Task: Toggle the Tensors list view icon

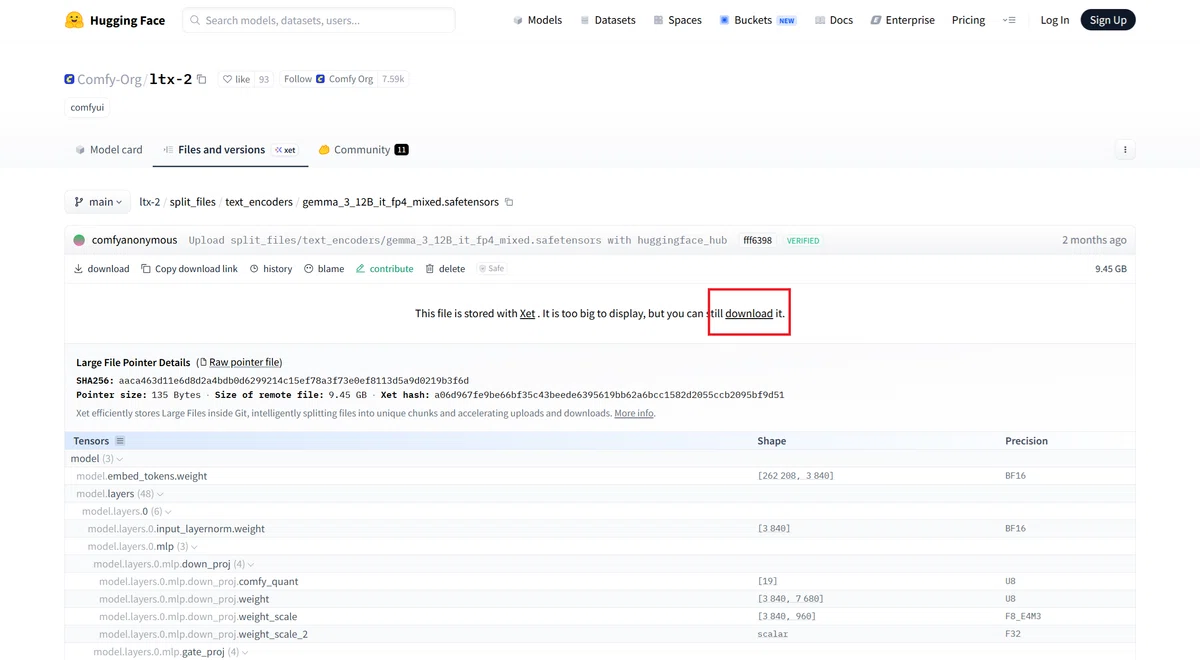Action: pyautogui.click(x=120, y=441)
